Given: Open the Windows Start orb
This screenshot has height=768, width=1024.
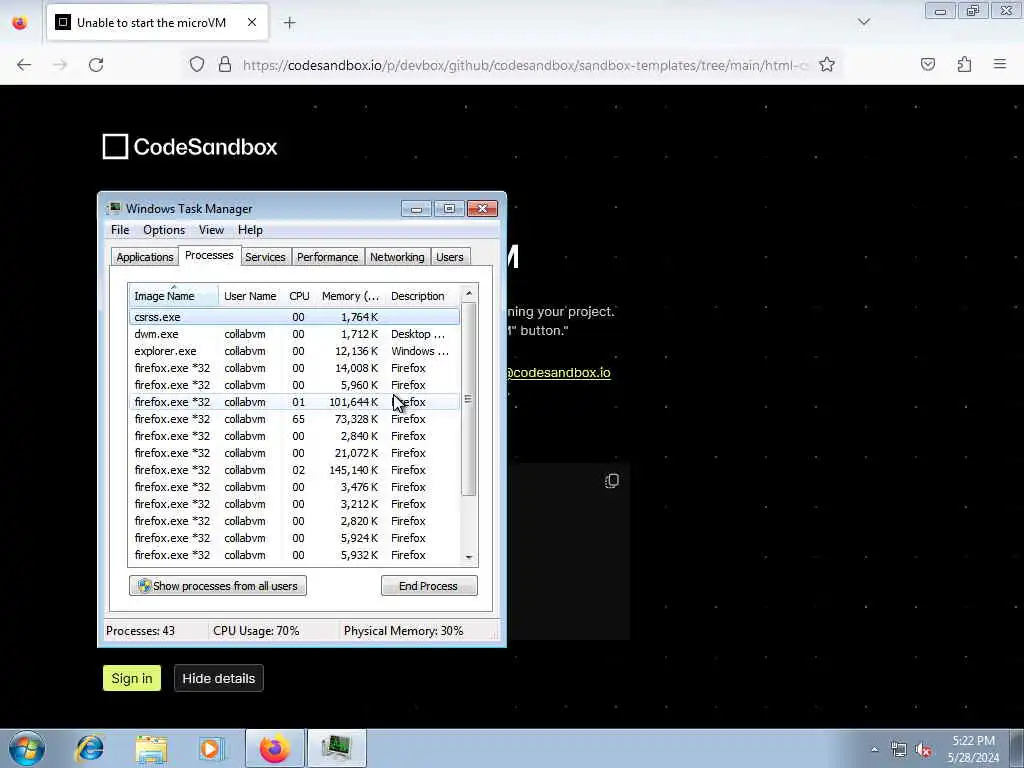Looking at the screenshot, I should pyautogui.click(x=27, y=748).
